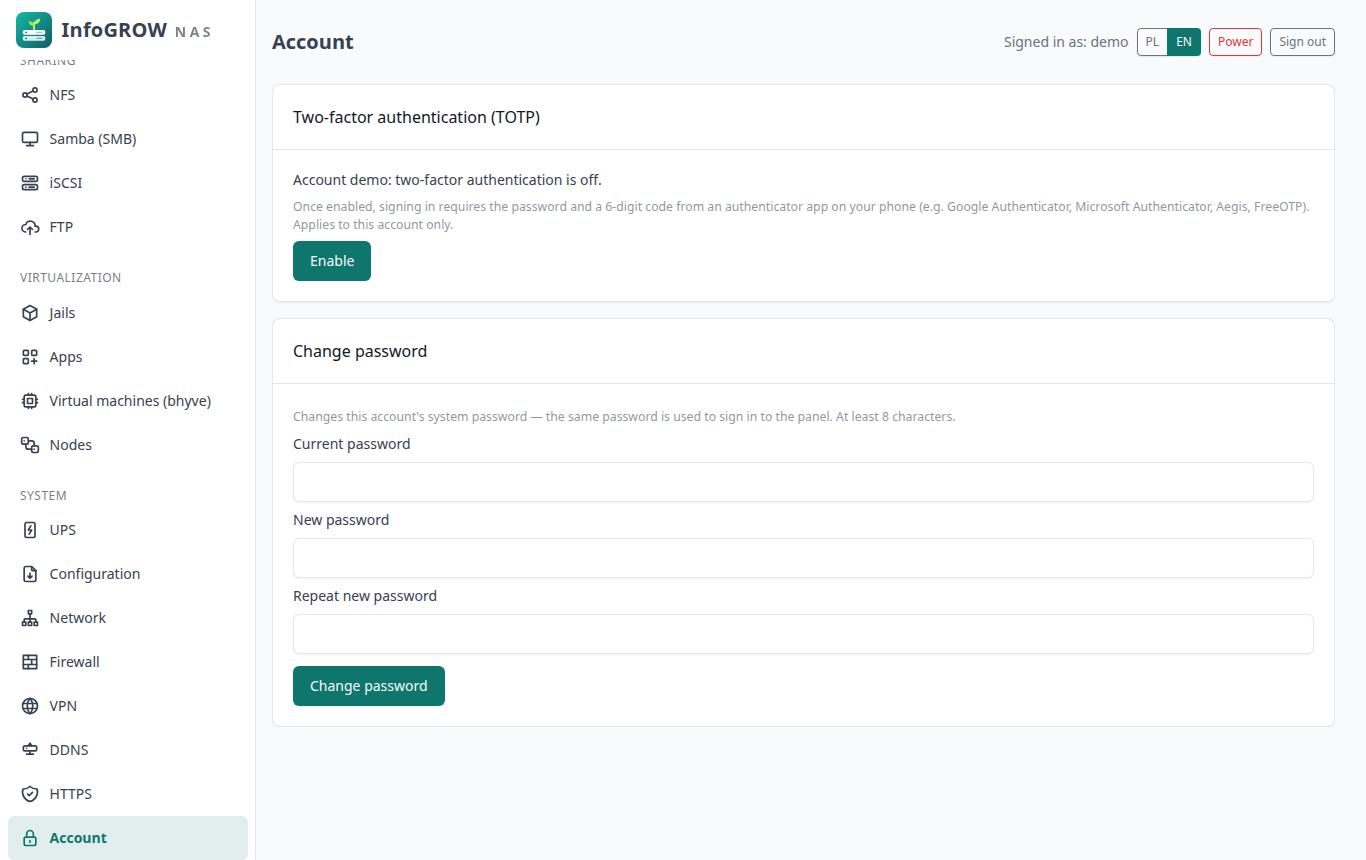The image size is (1366, 860).
Task: Click the 'Signed in as: demo' text
Action: tap(1066, 42)
